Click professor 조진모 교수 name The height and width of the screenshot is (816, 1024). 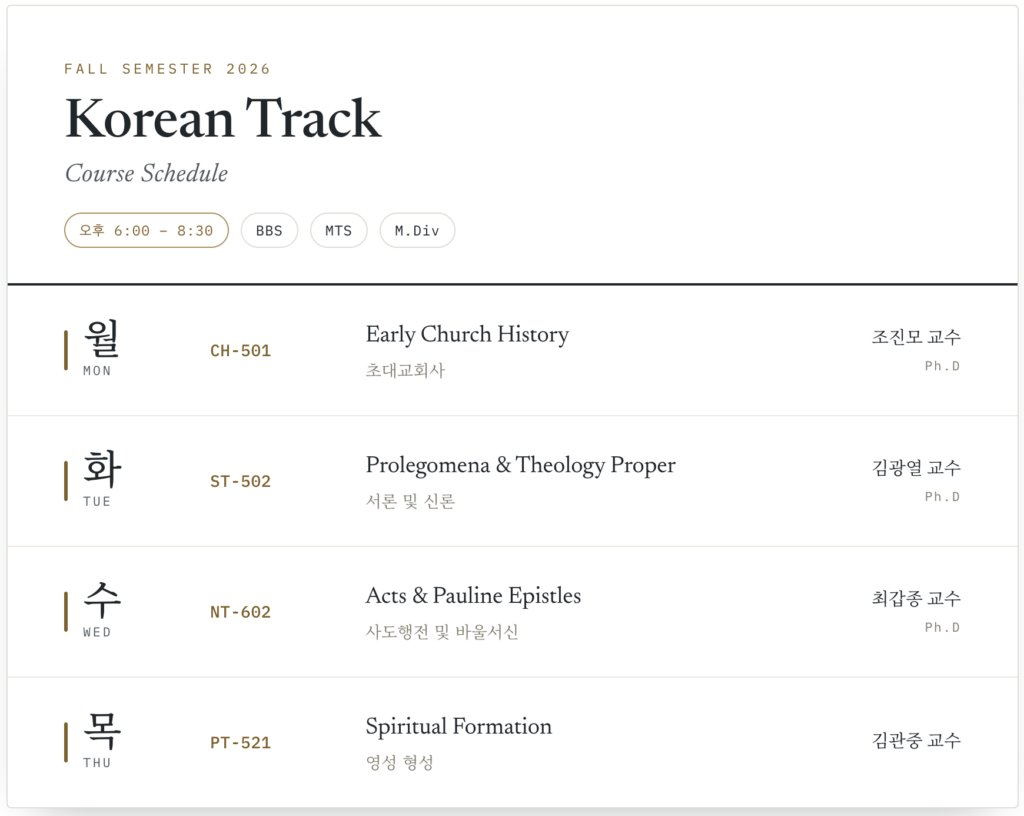click(x=916, y=337)
